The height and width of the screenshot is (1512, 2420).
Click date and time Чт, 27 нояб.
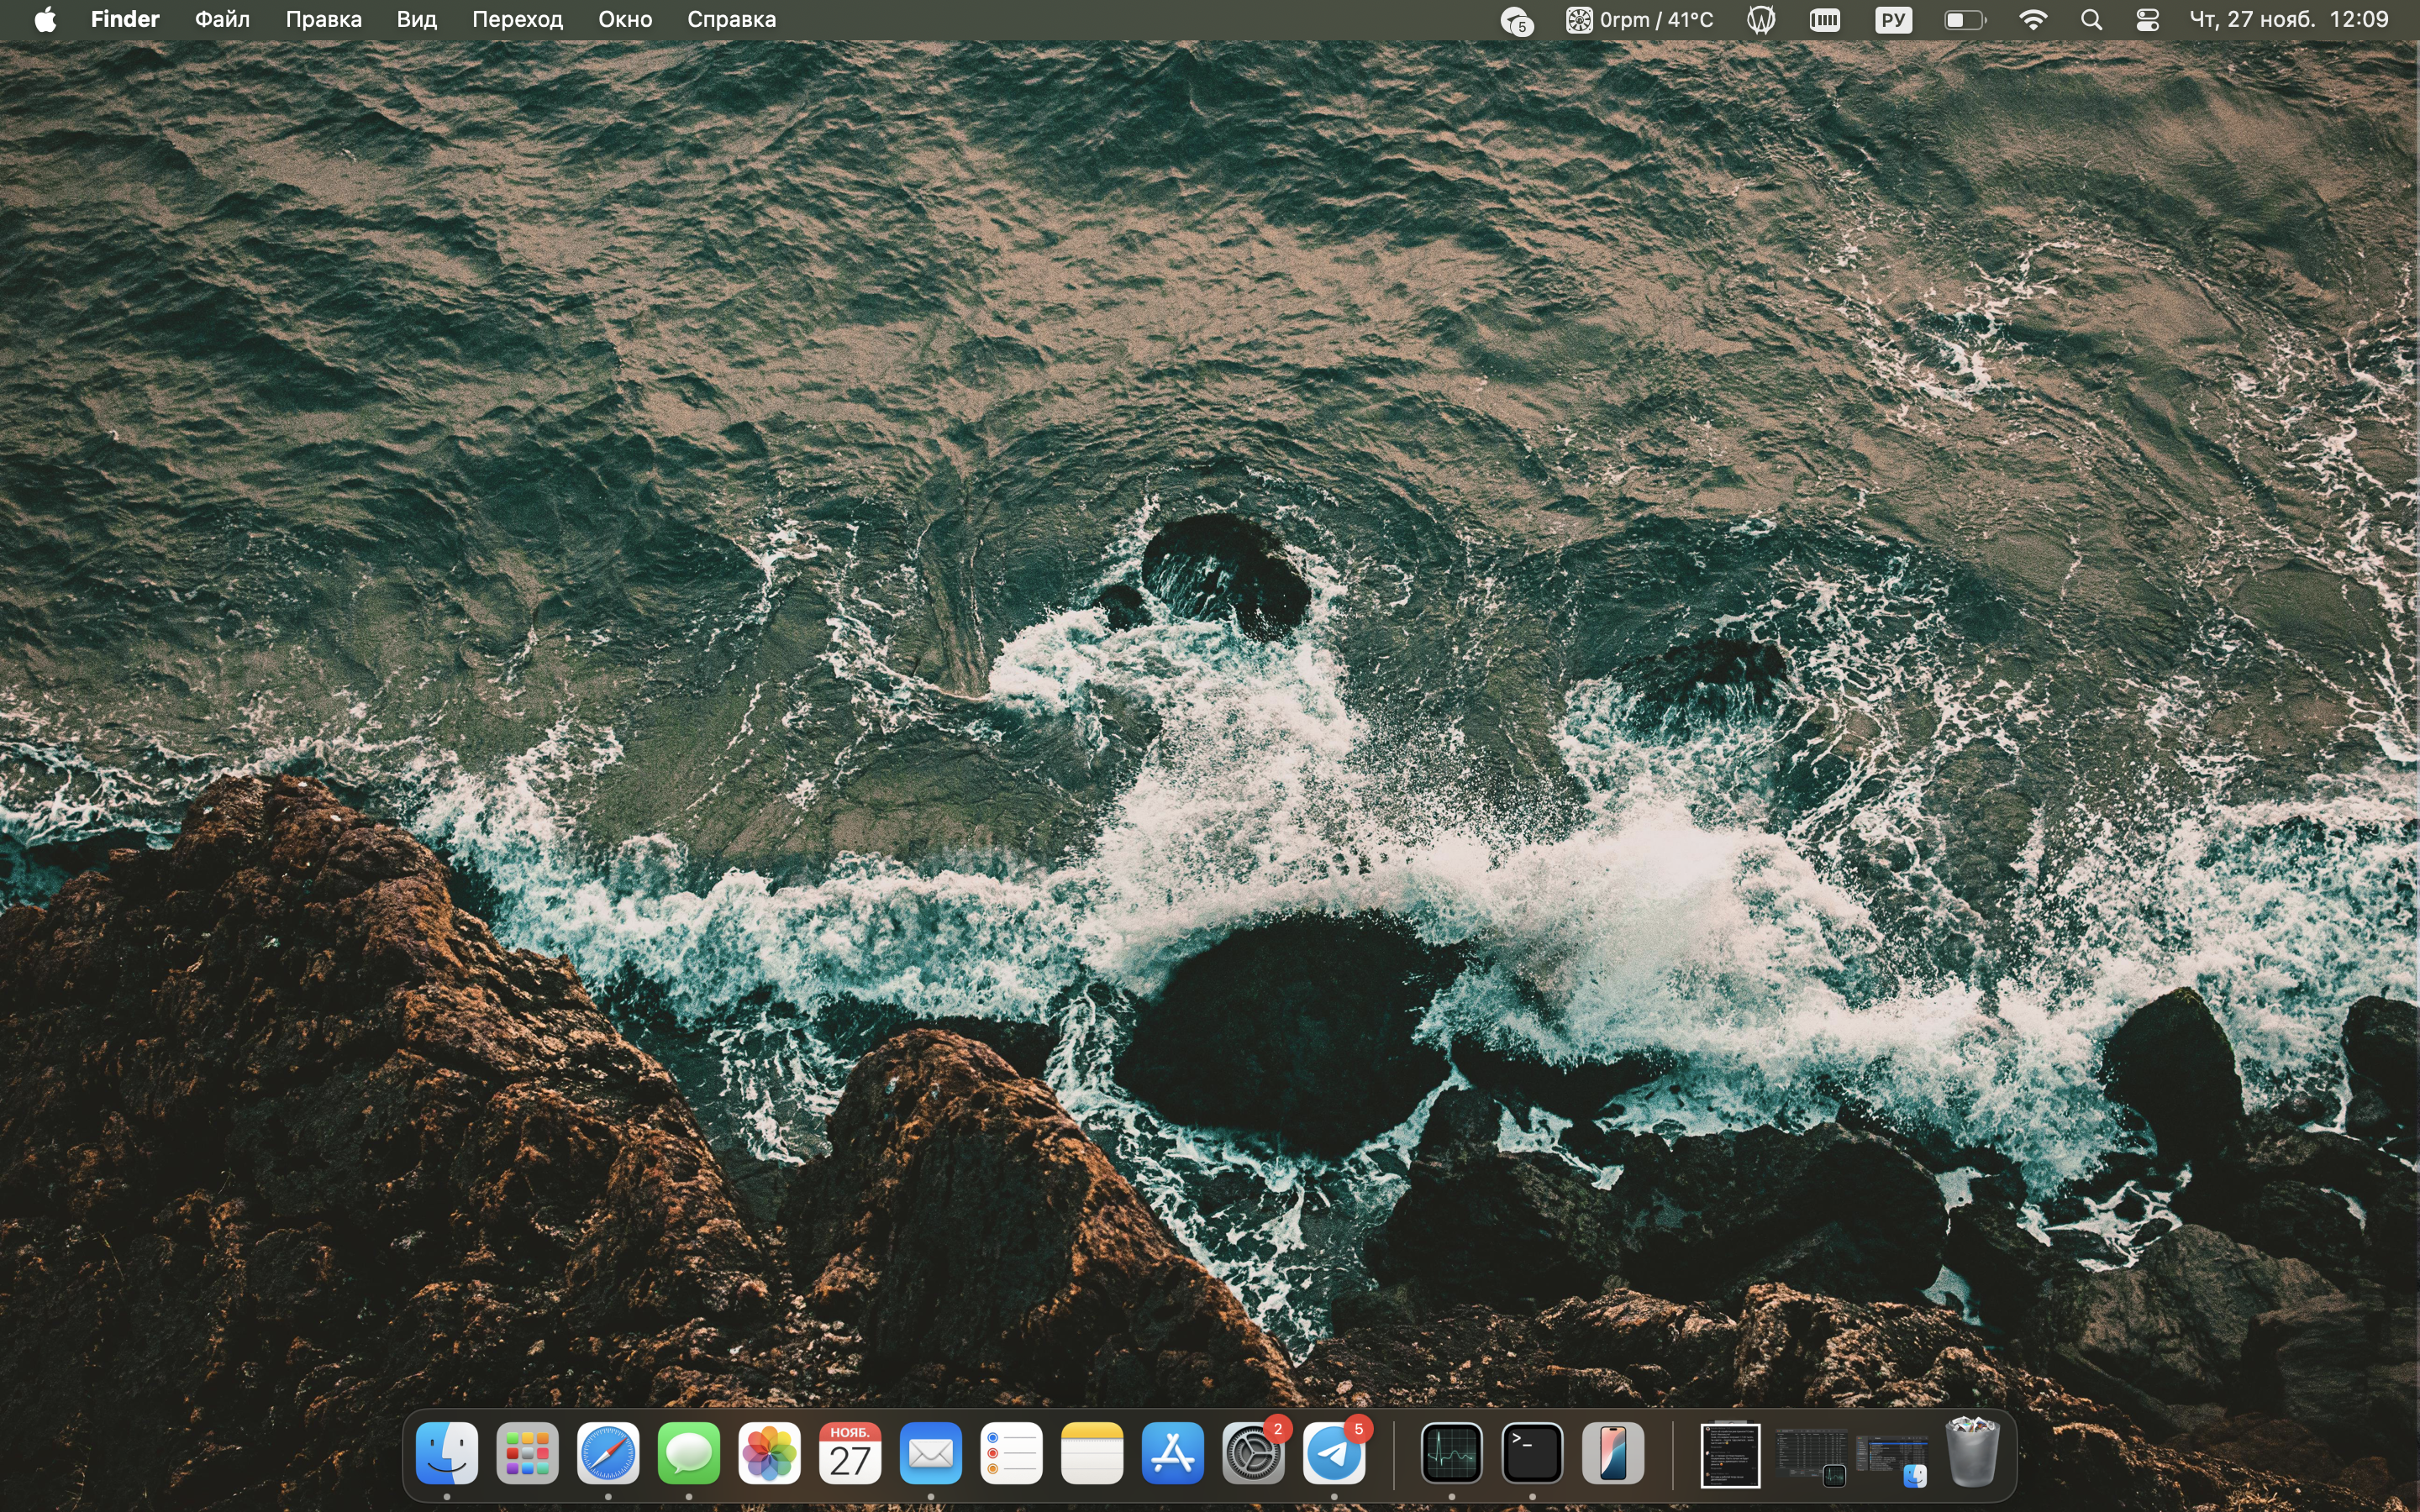2288,20
